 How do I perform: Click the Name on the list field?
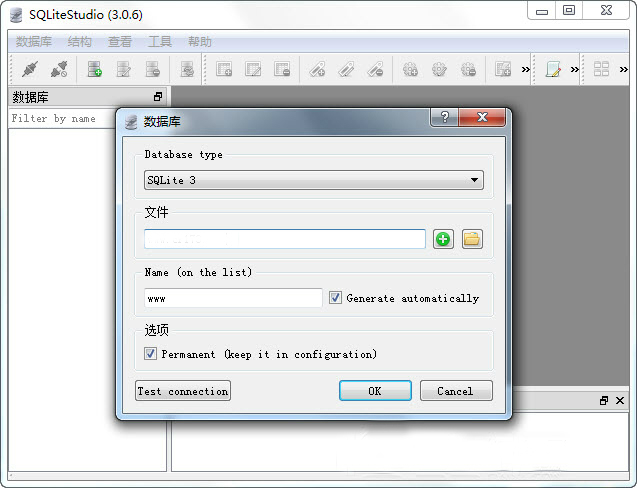point(233,298)
